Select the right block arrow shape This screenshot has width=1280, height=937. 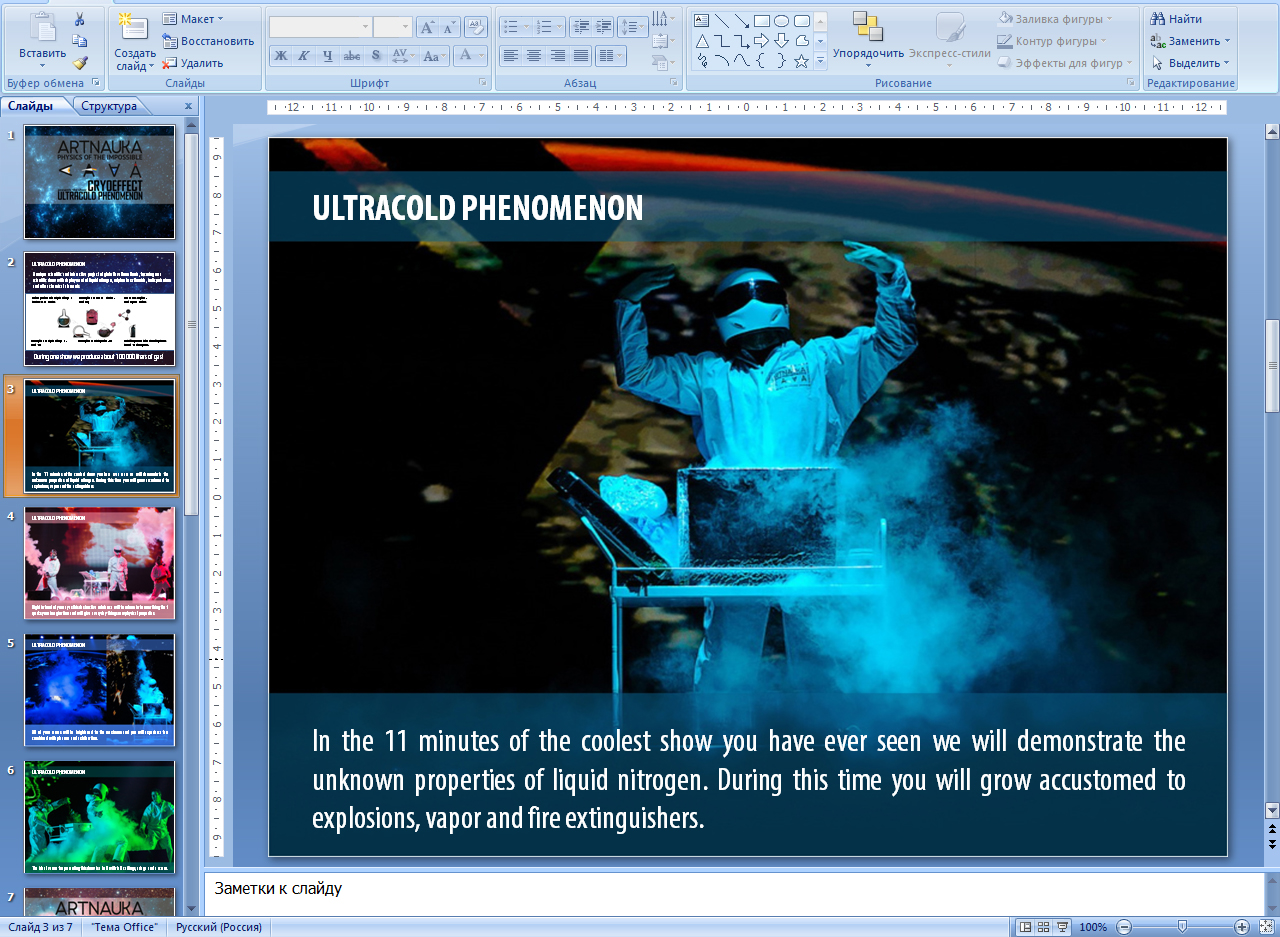[762, 41]
